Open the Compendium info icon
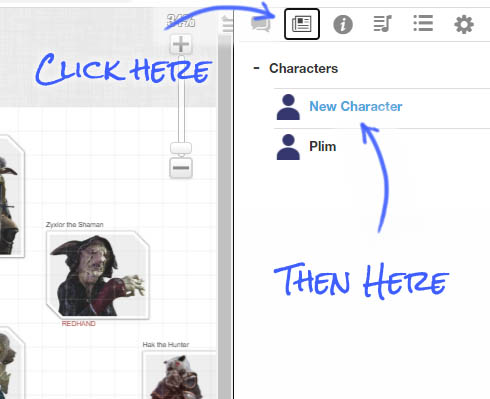 point(343,24)
